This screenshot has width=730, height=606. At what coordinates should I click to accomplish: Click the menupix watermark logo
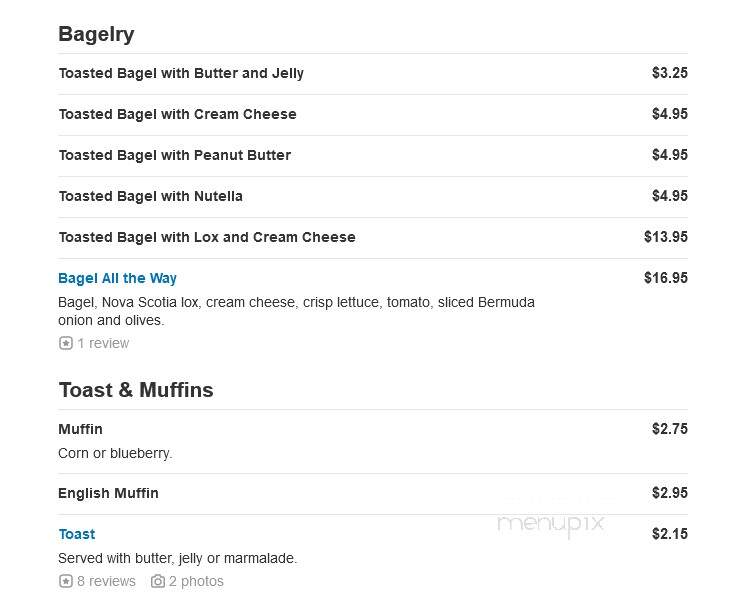pyautogui.click(x=551, y=524)
